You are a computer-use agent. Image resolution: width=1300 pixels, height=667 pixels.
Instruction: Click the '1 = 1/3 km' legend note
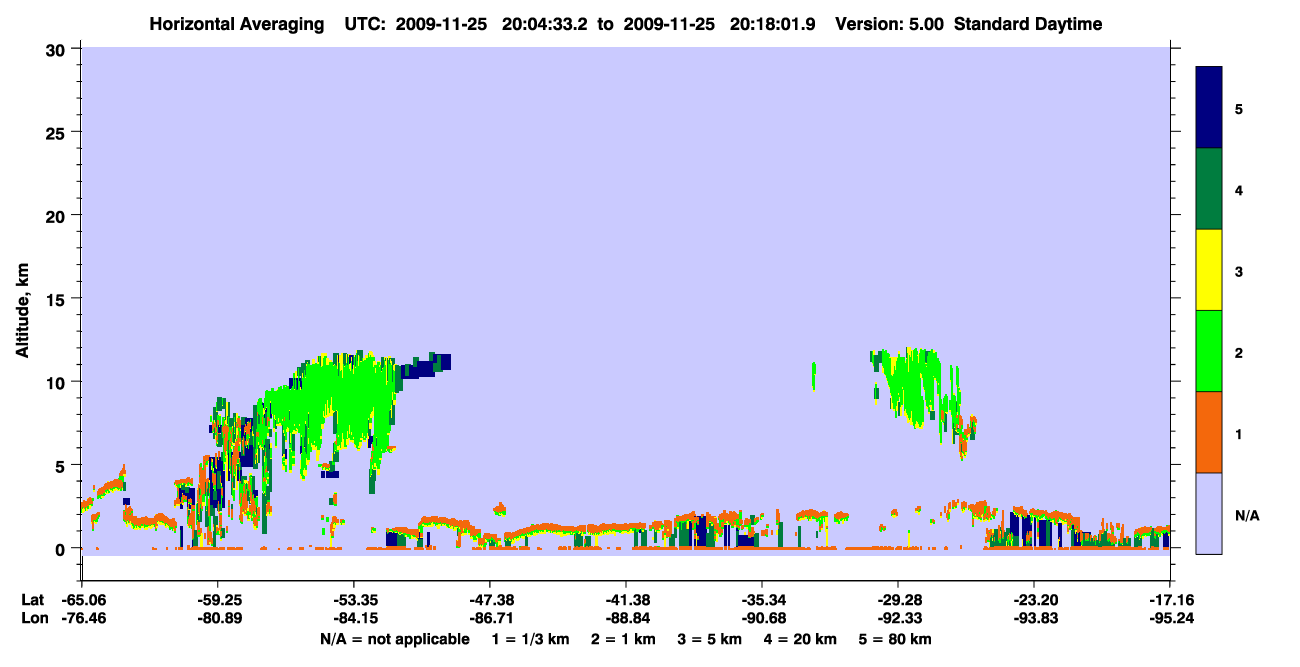pyautogui.click(x=530, y=639)
